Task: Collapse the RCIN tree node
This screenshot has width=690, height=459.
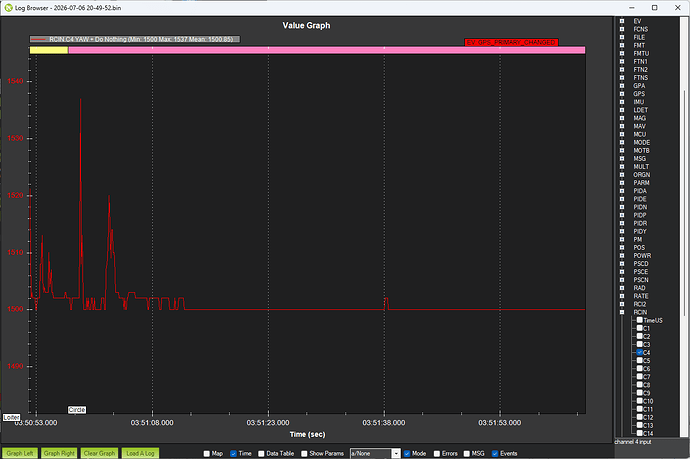Action: 622,312
